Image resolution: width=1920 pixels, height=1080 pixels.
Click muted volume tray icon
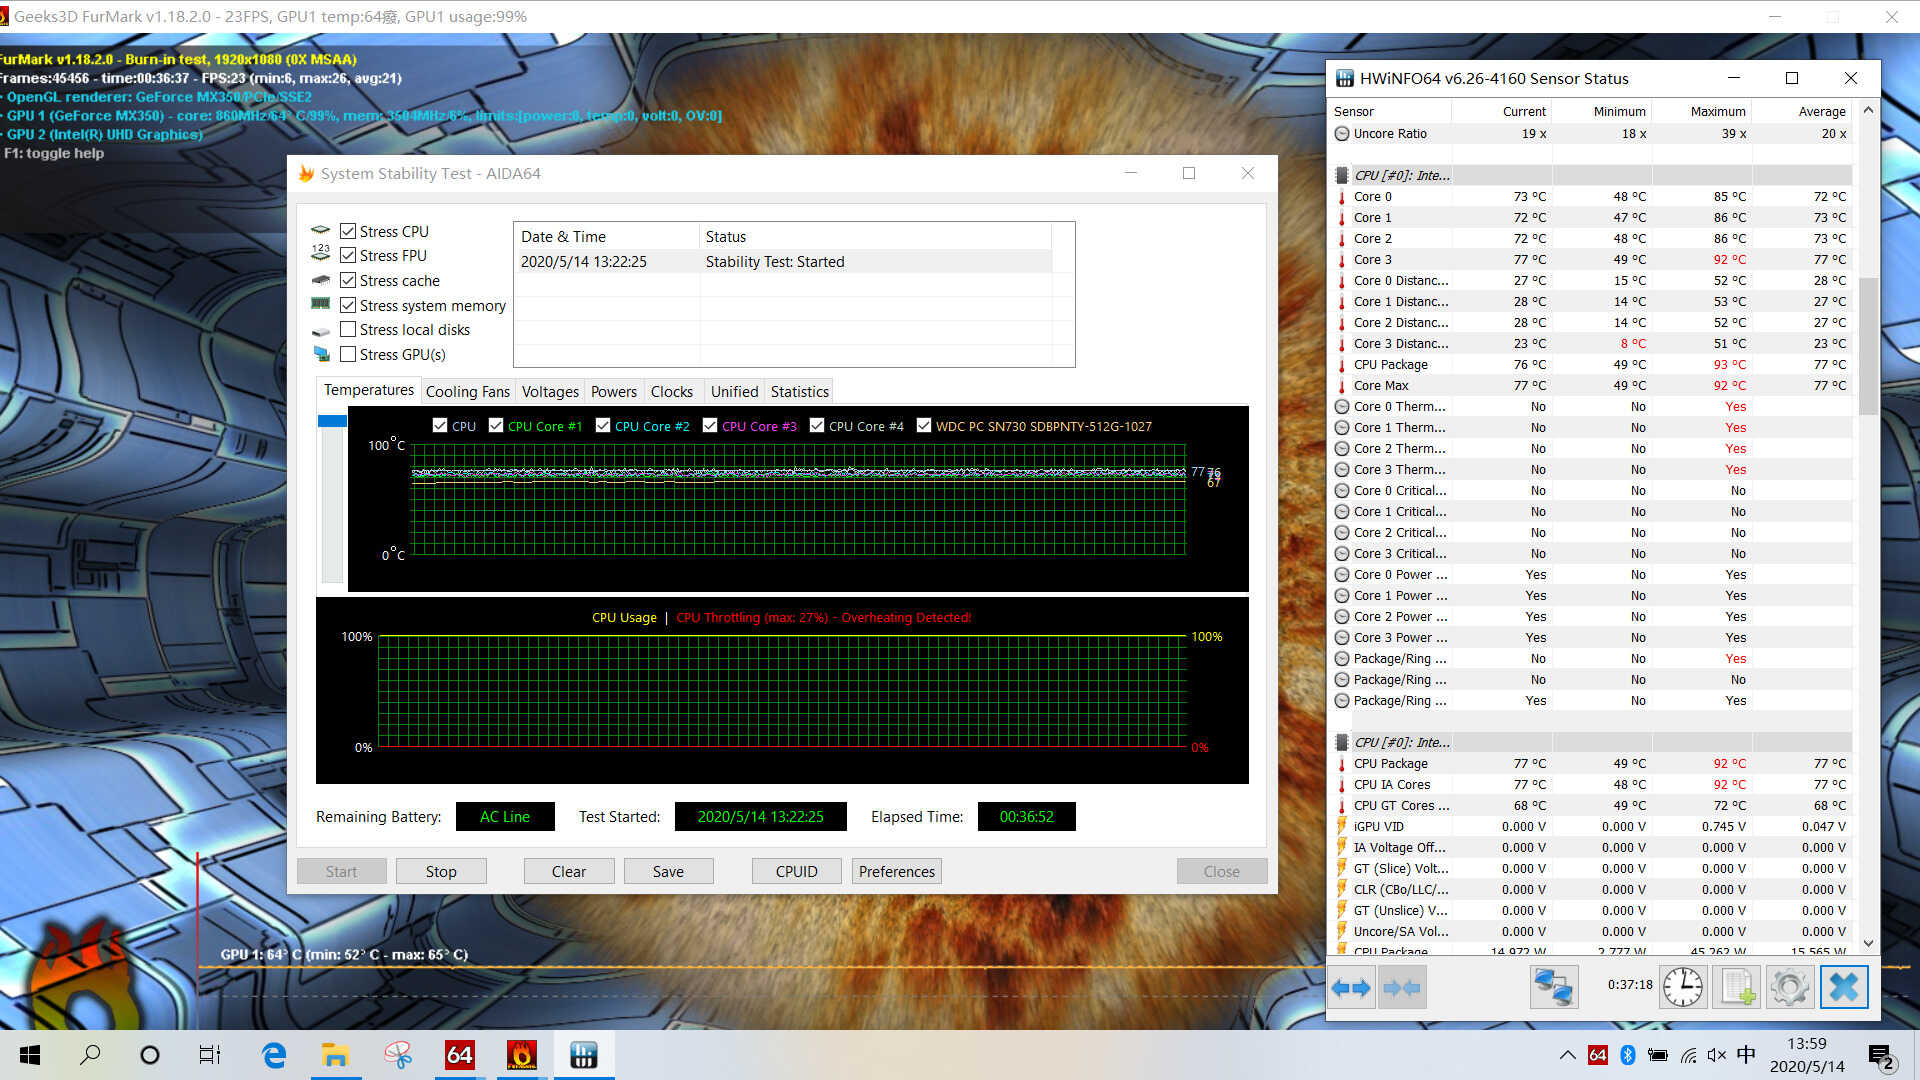(x=1717, y=1055)
